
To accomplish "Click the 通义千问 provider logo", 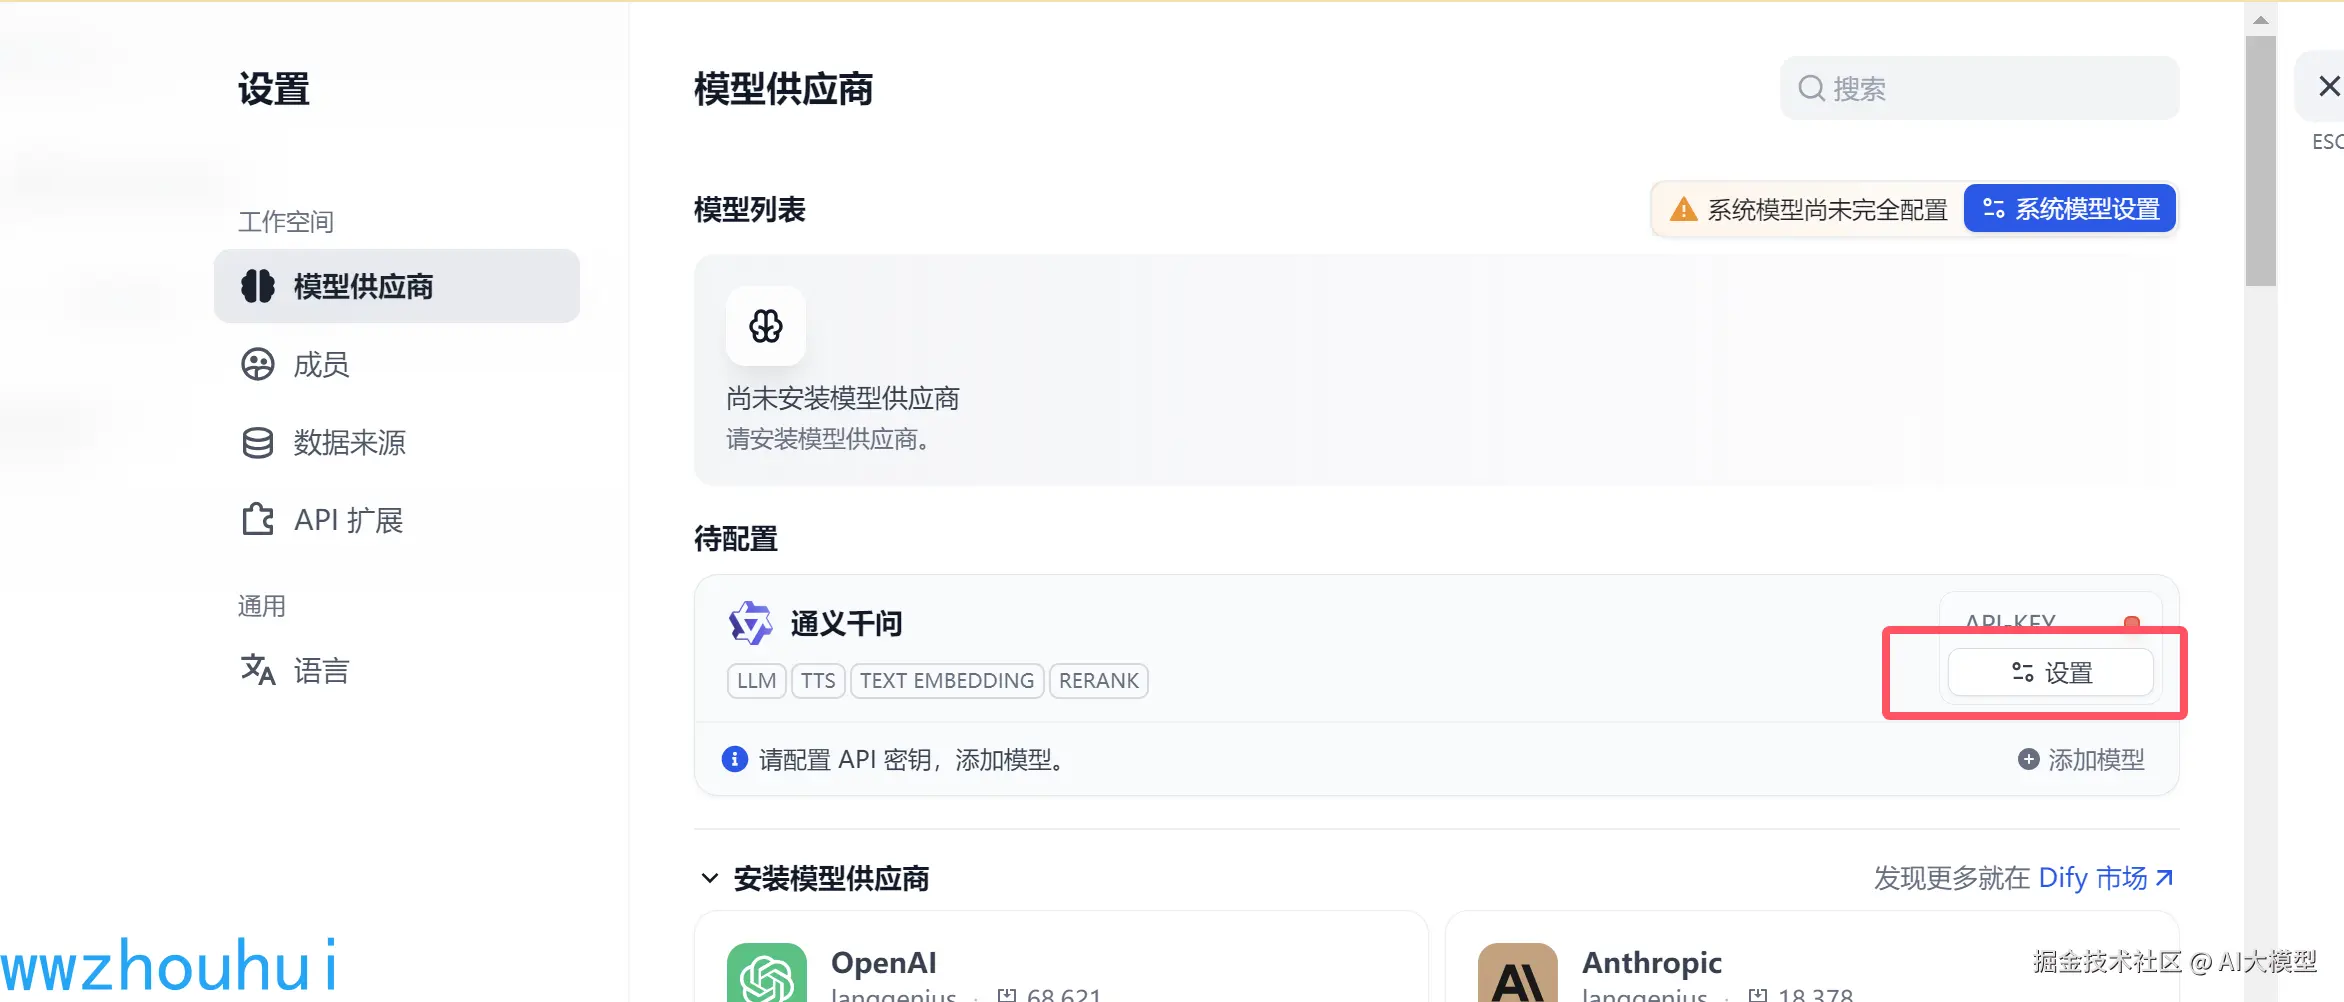I will [750, 623].
